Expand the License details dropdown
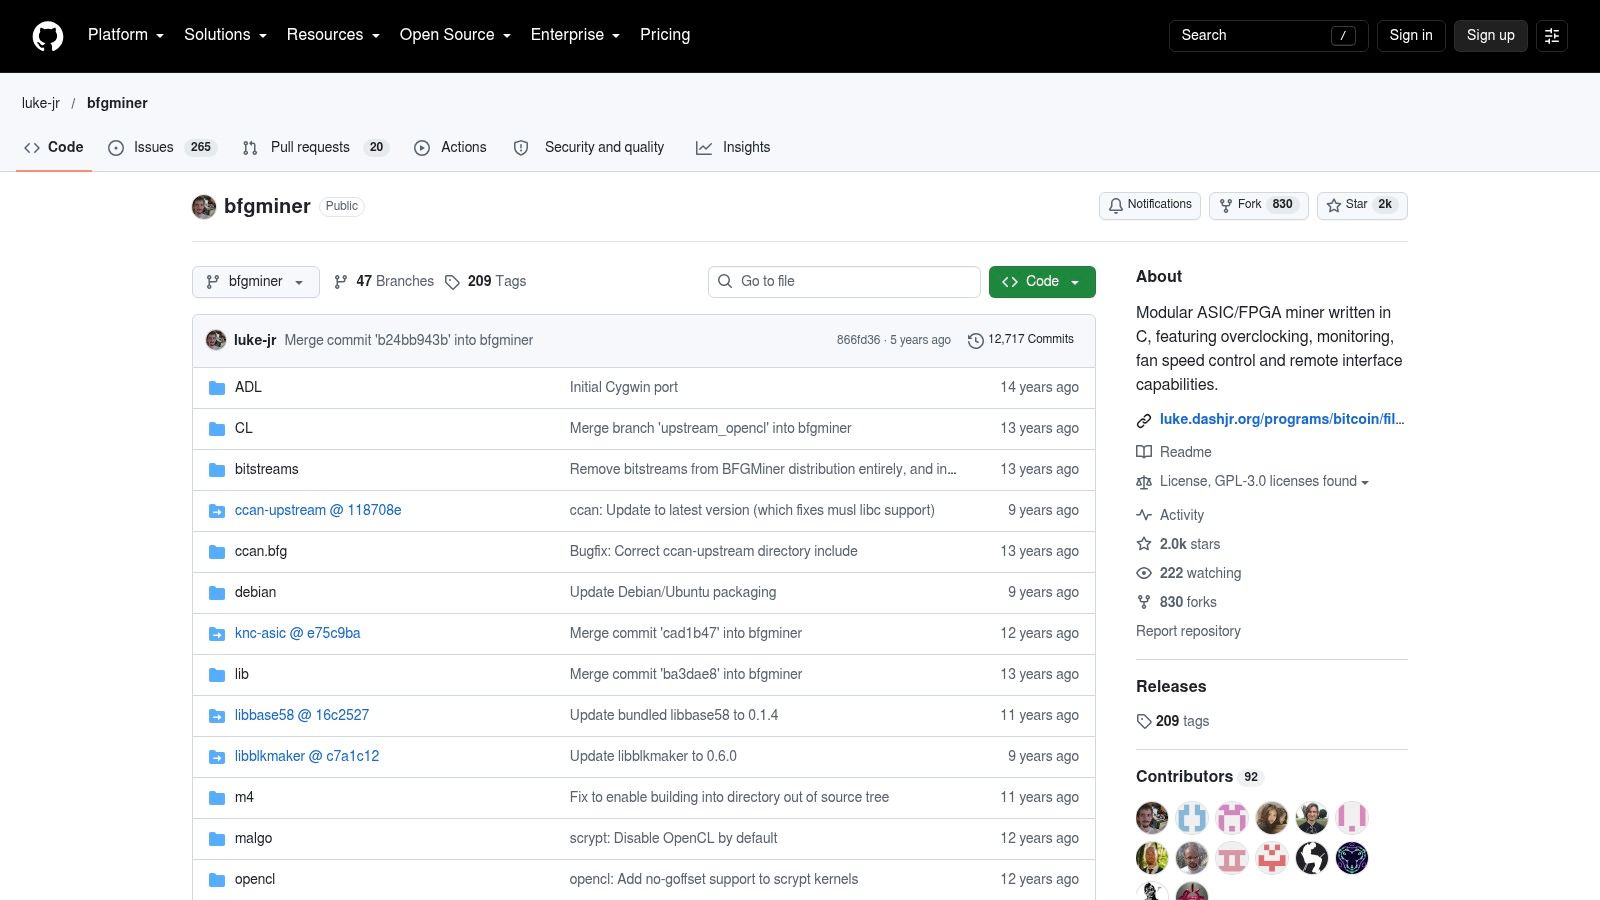 pyautogui.click(x=1265, y=481)
